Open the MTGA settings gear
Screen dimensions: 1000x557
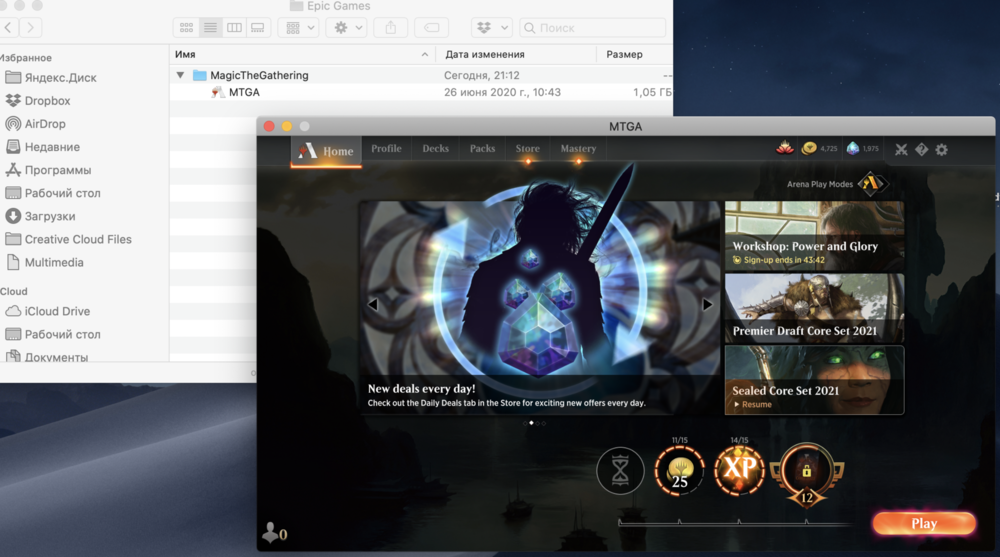pos(941,150)
